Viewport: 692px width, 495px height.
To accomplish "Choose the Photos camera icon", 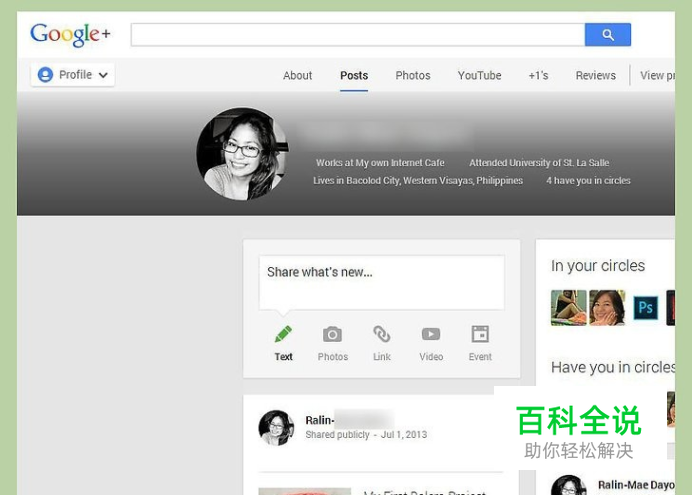I will tap(332, 334).
